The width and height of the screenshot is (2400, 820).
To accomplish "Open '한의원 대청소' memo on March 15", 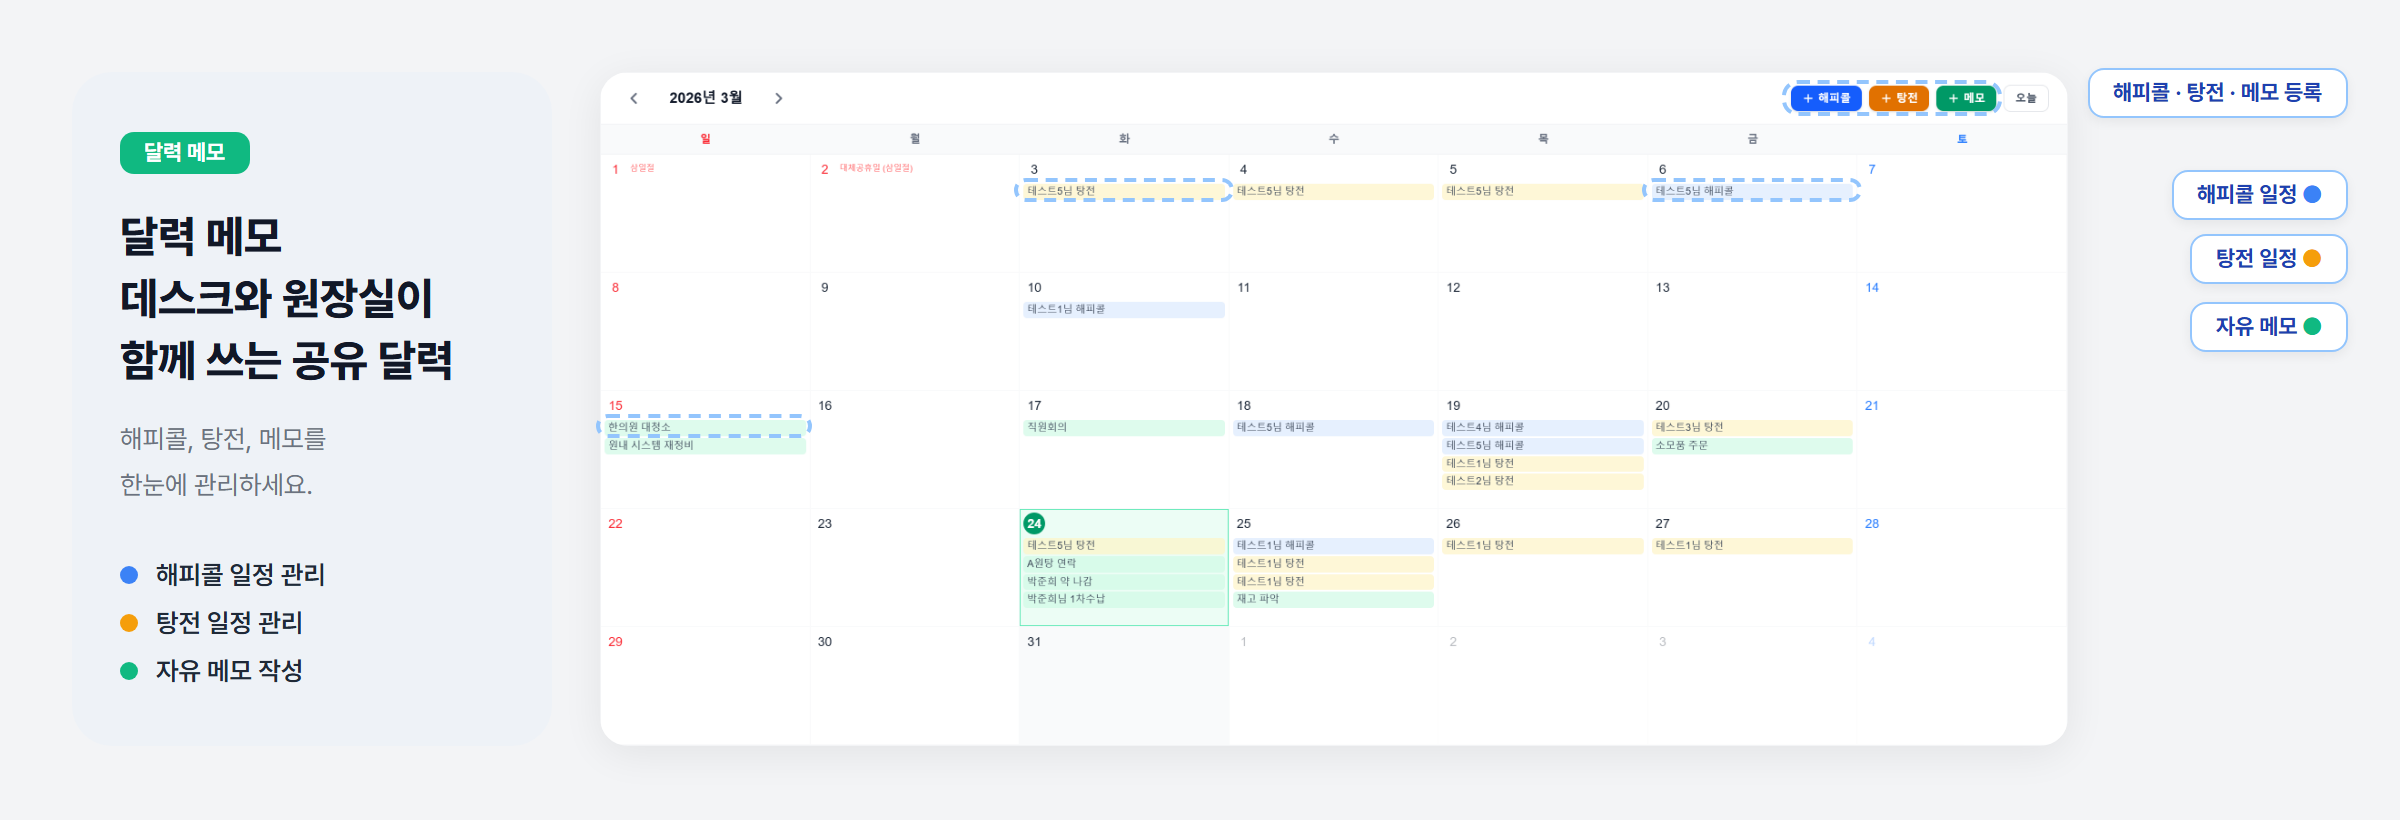I will pos(704,427).
